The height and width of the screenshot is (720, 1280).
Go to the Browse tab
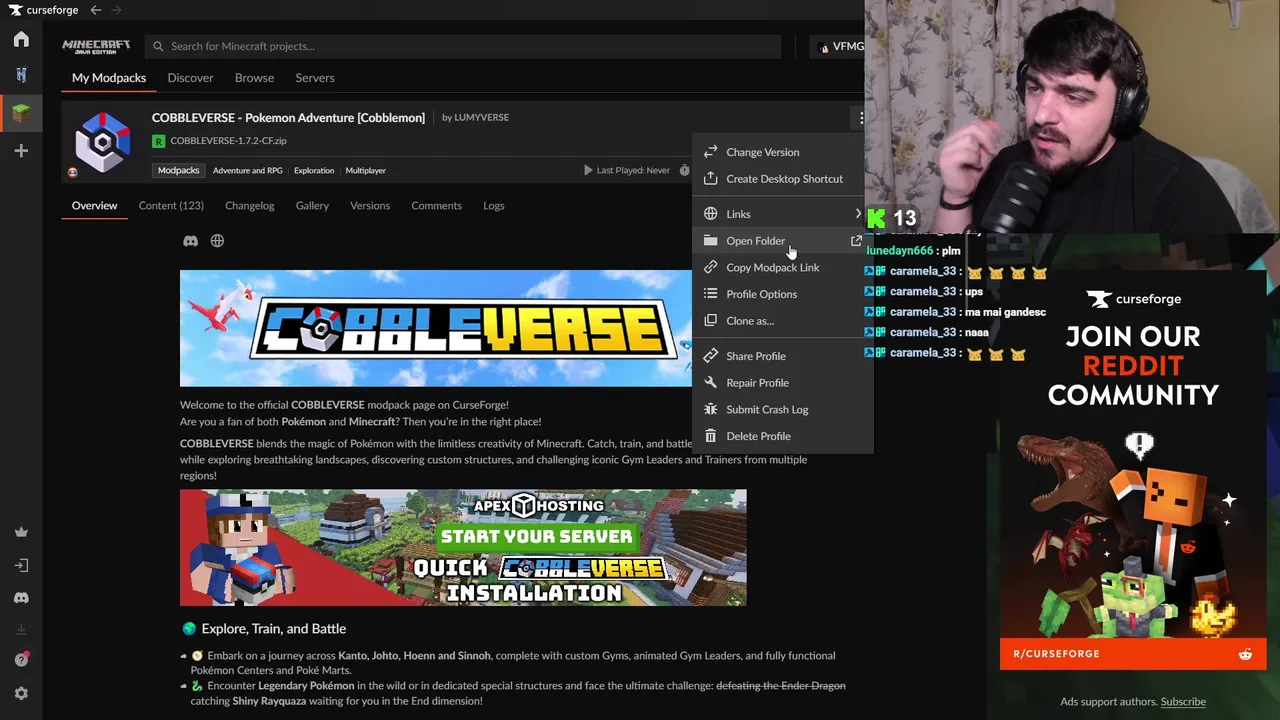click(254, 78)
